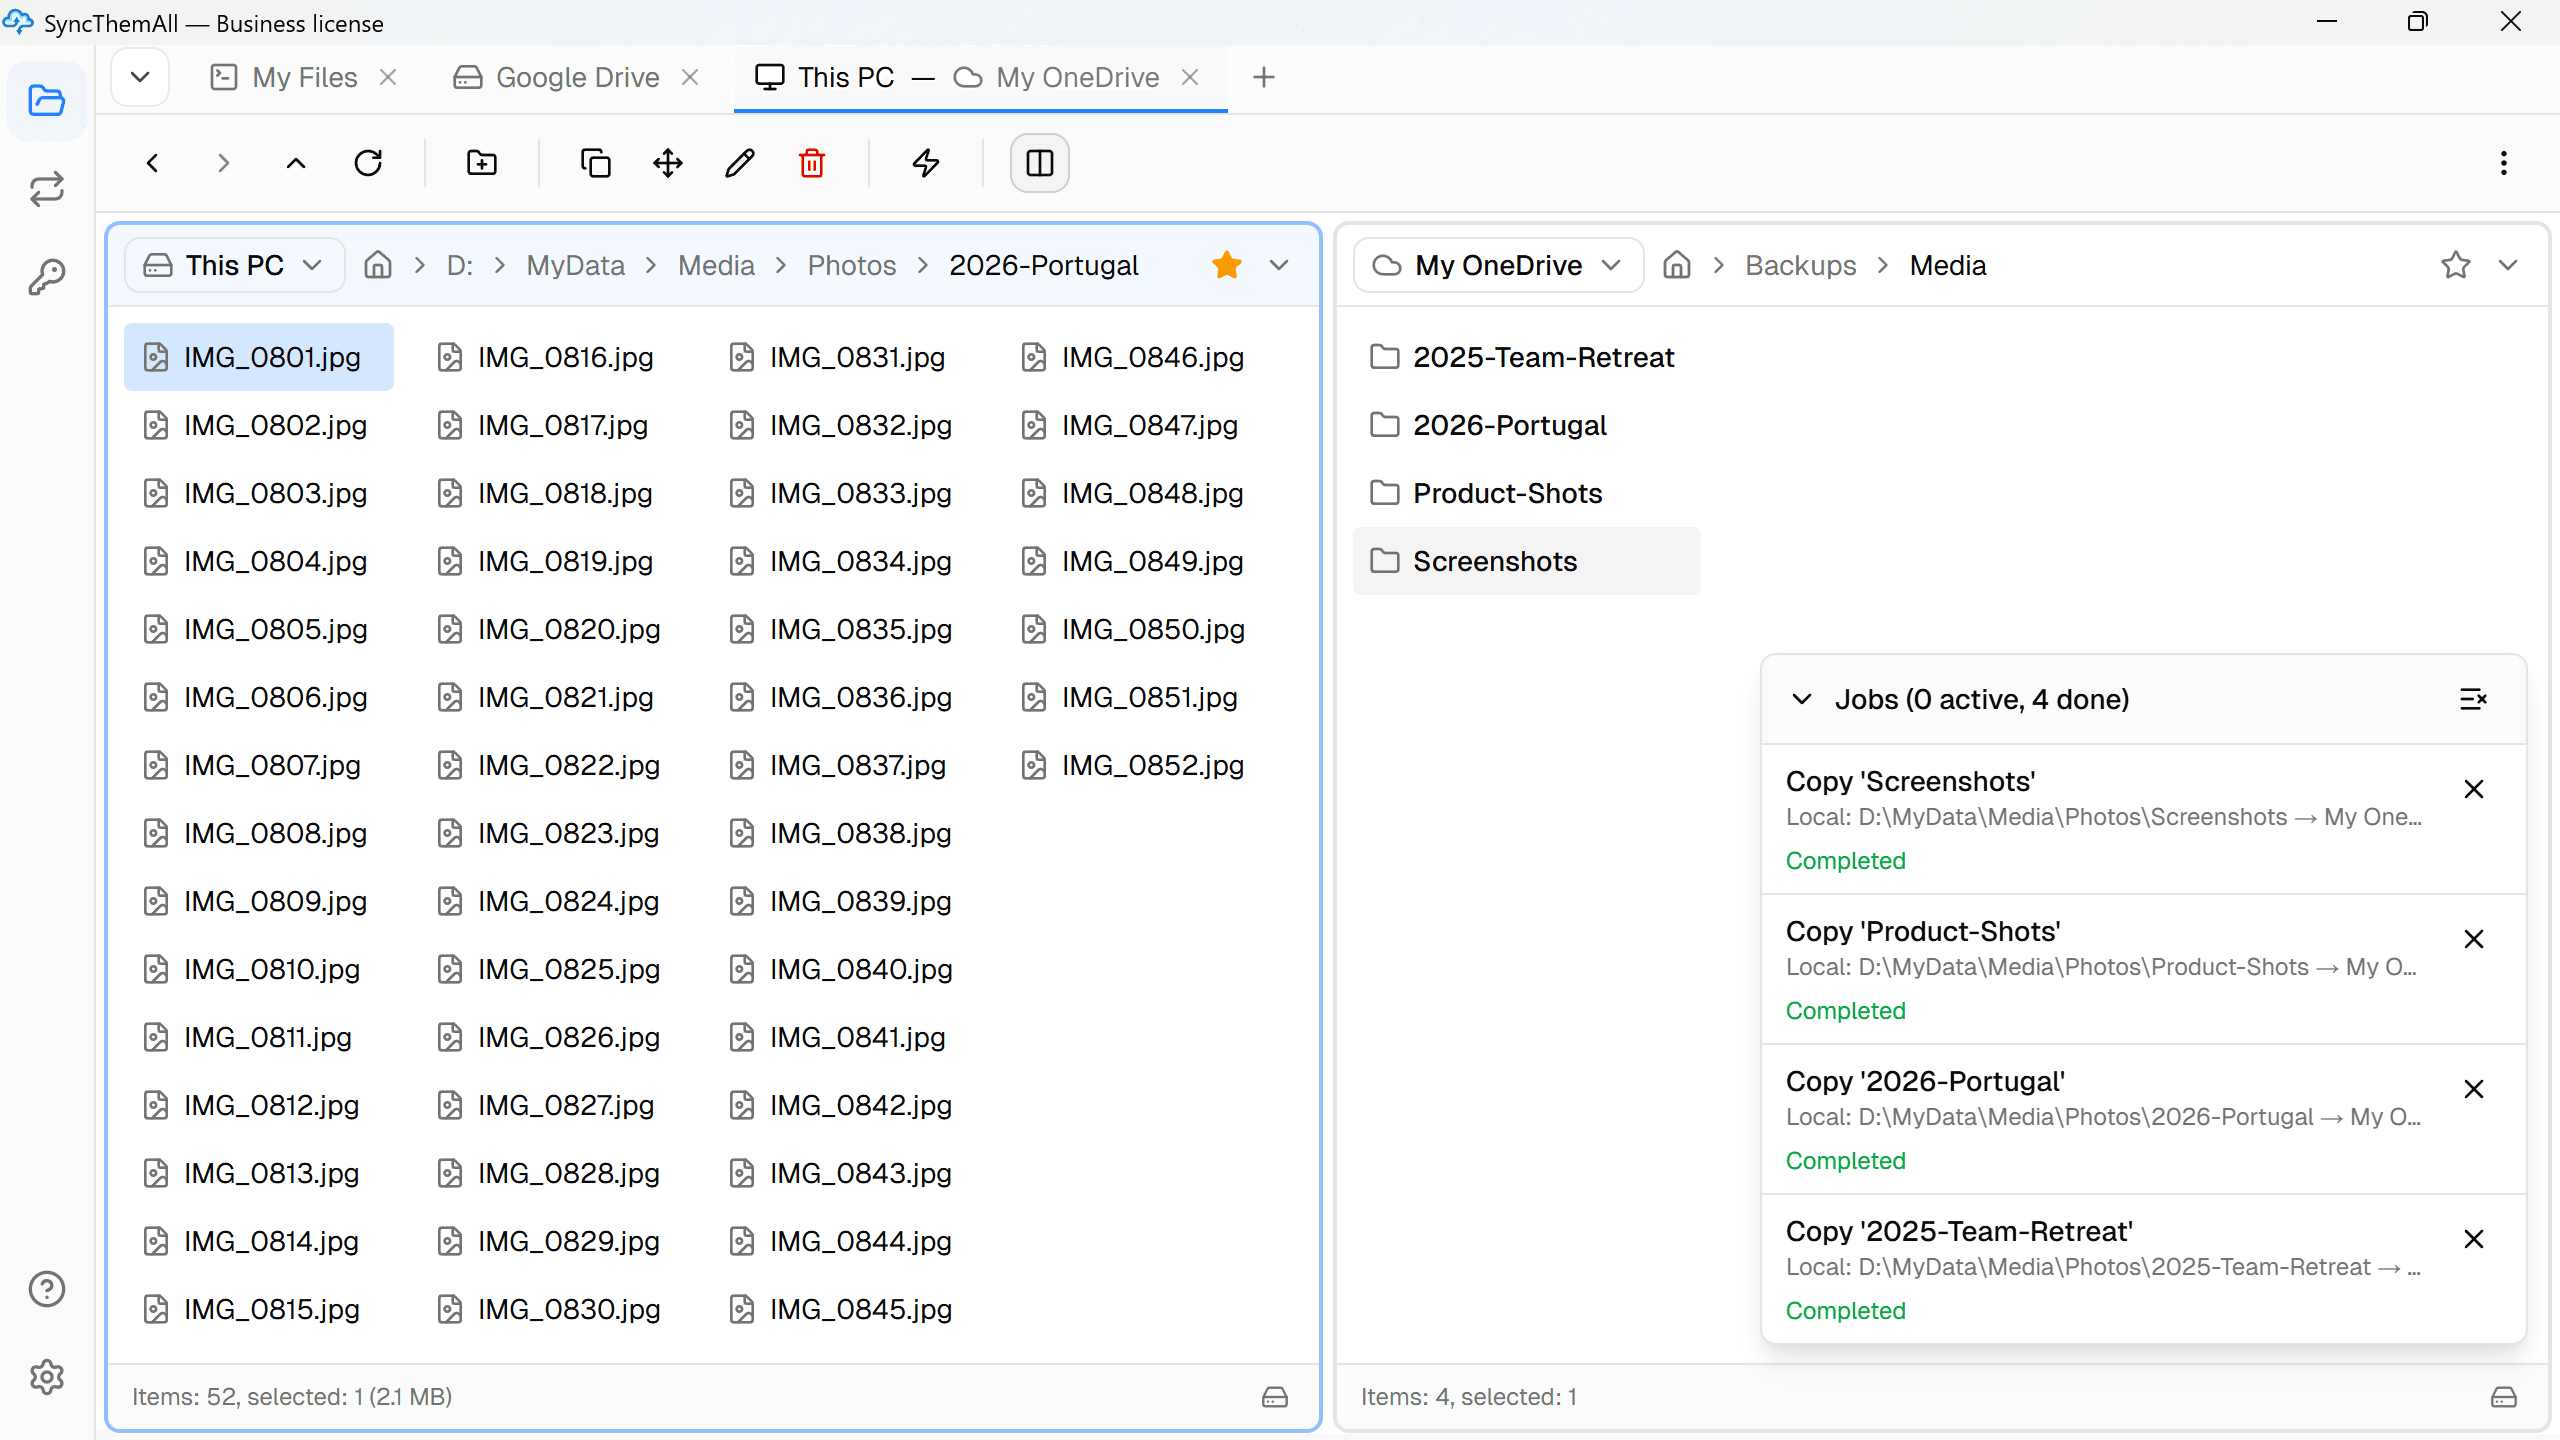Open the three-dot toolbar menu
2560x1440 pixels.
(x=2504, y=163)
